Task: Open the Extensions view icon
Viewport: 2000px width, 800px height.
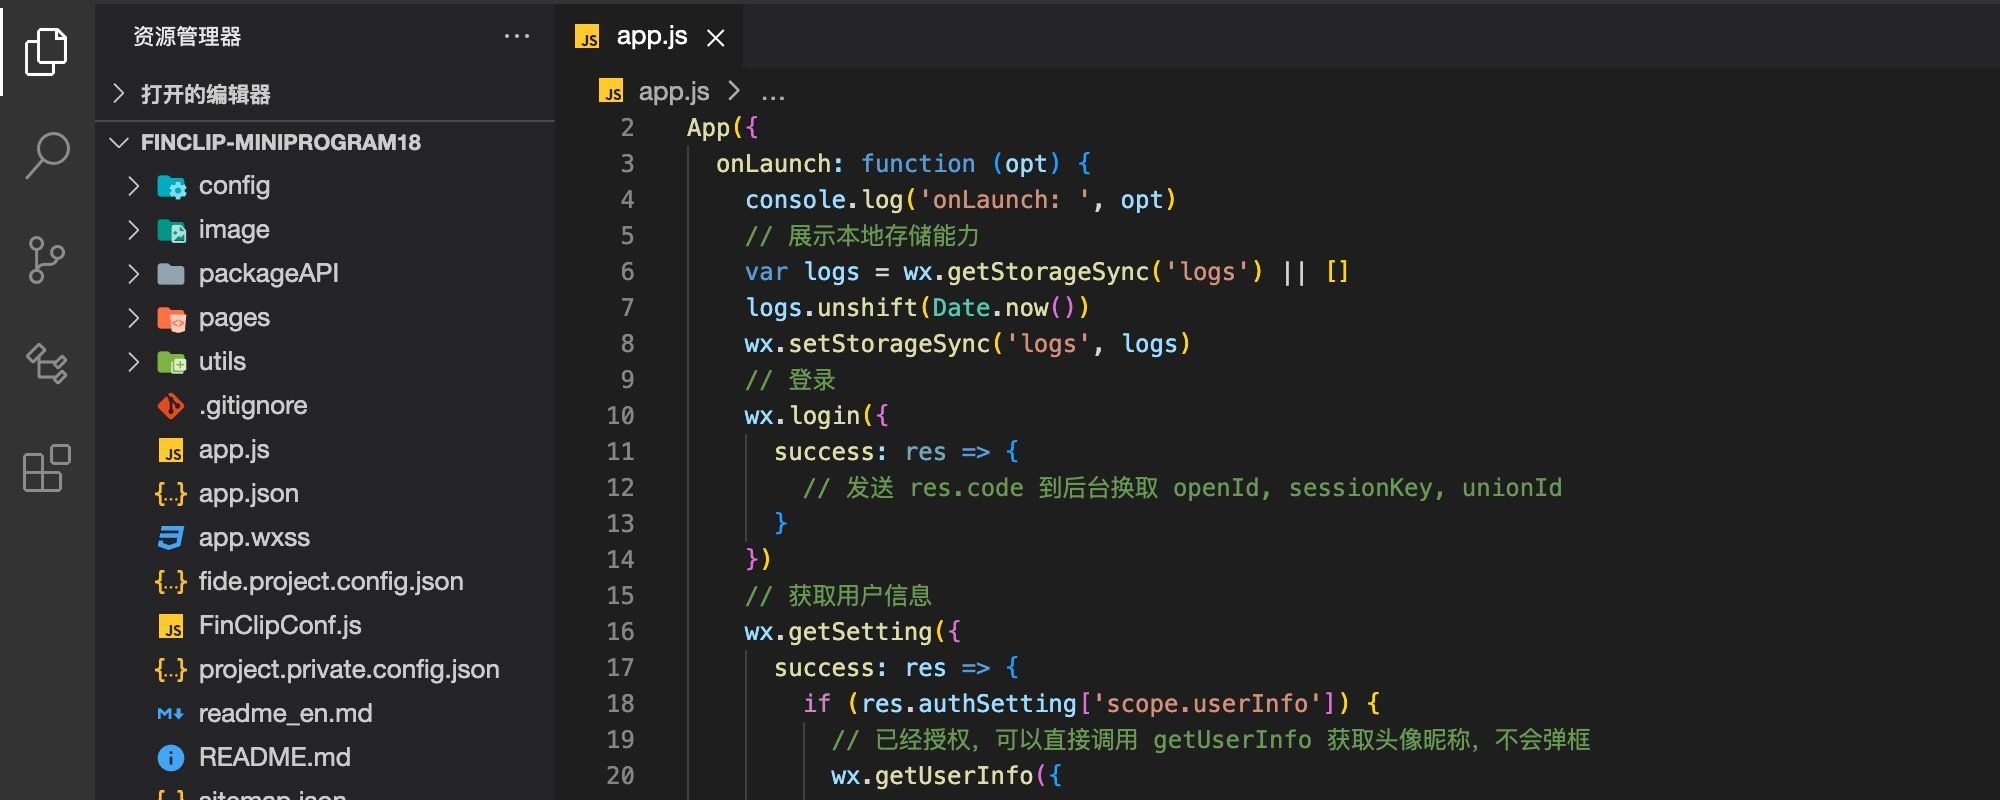Action: 46,468
